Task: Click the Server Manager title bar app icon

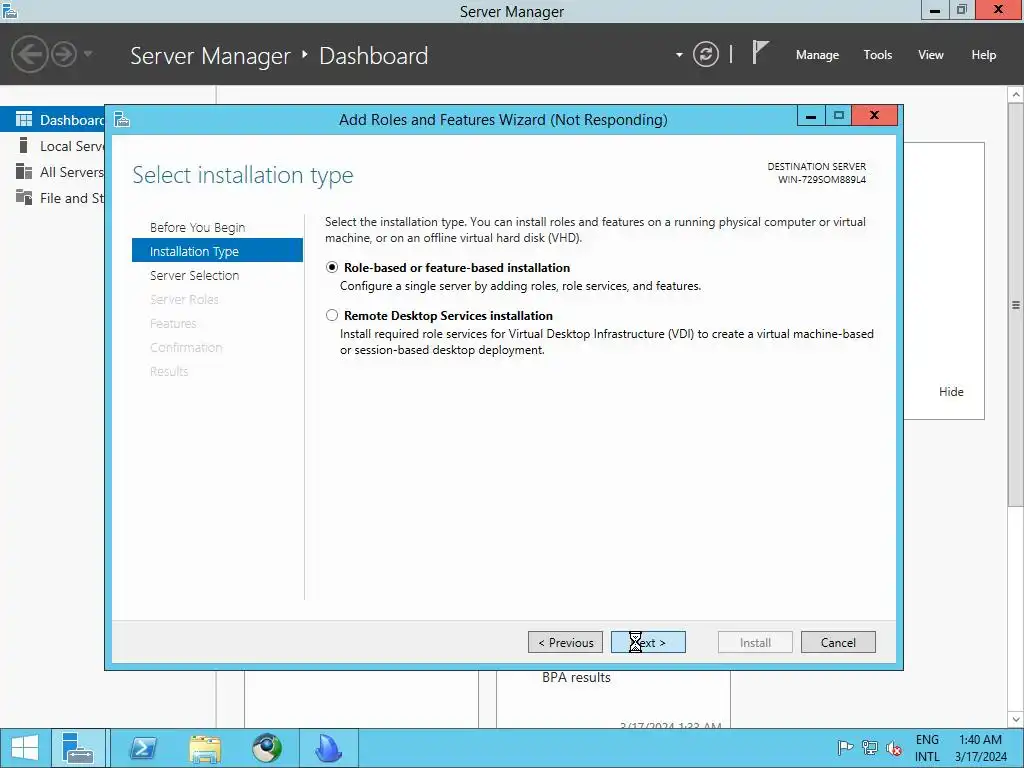Action: (x=10, y=11)
